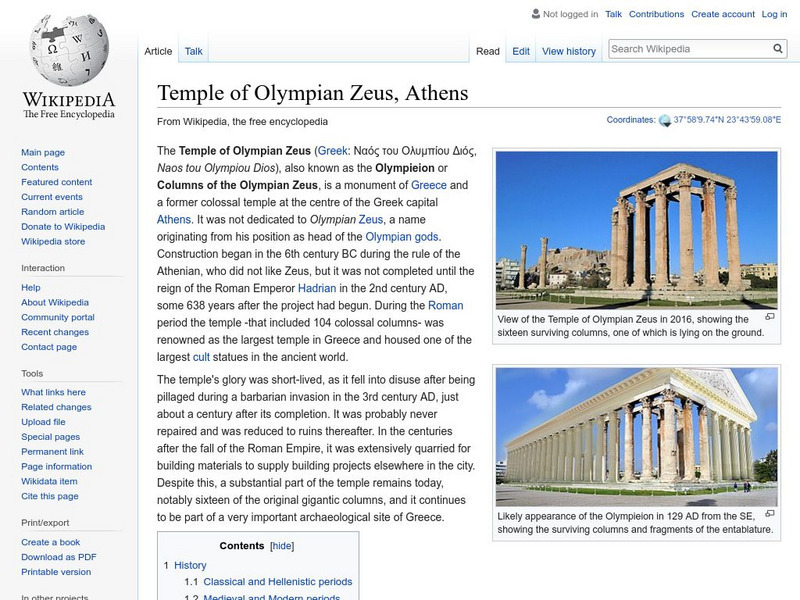Open the Wikipedia store link
The image size is (800, 600).
(x=53, y=241)
